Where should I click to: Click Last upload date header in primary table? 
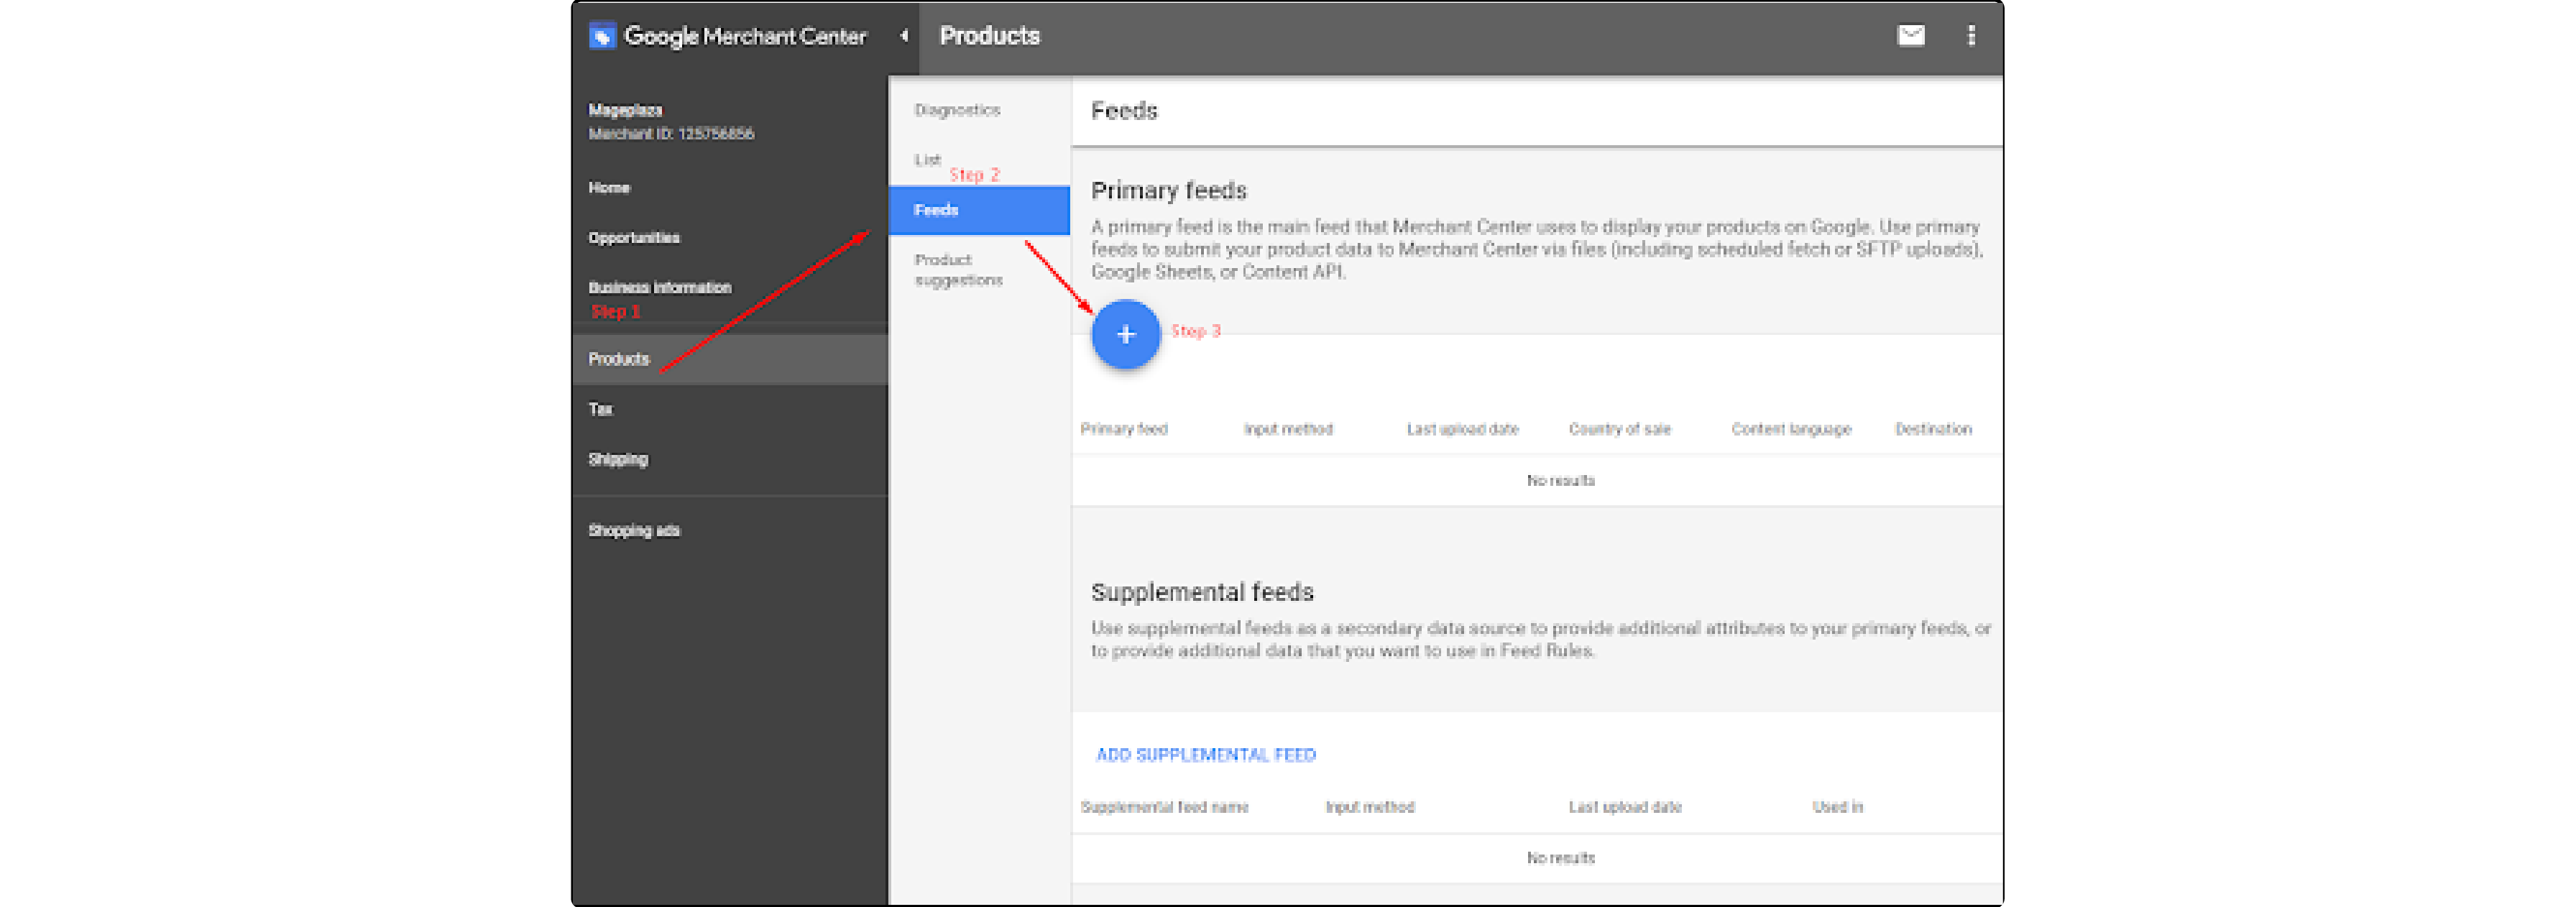click(x=1462, y=429)
